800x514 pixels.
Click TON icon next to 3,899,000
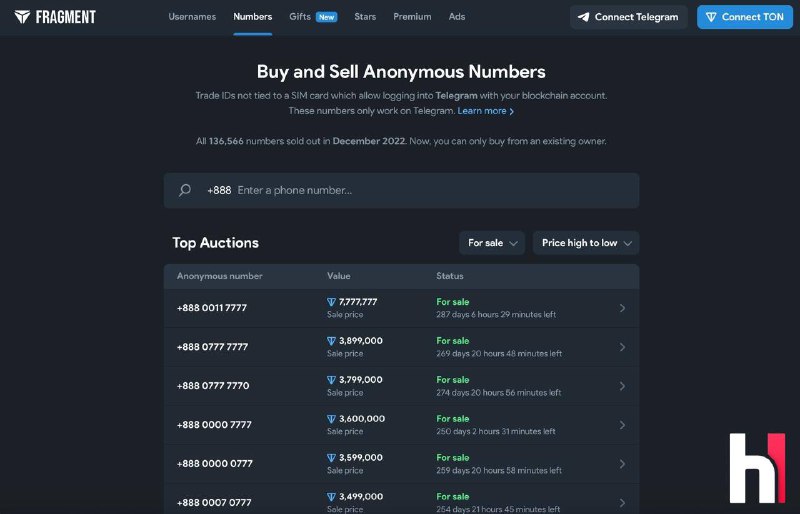click(331, 341)
